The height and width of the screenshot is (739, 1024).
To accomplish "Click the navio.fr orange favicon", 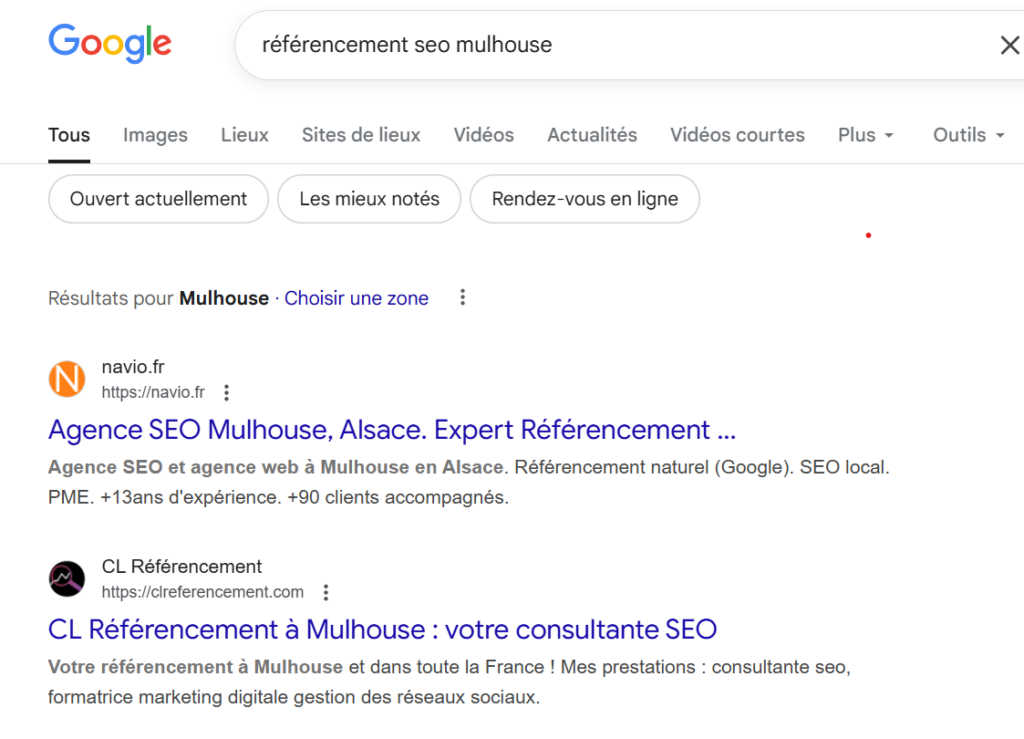I will tap(67, 379).
